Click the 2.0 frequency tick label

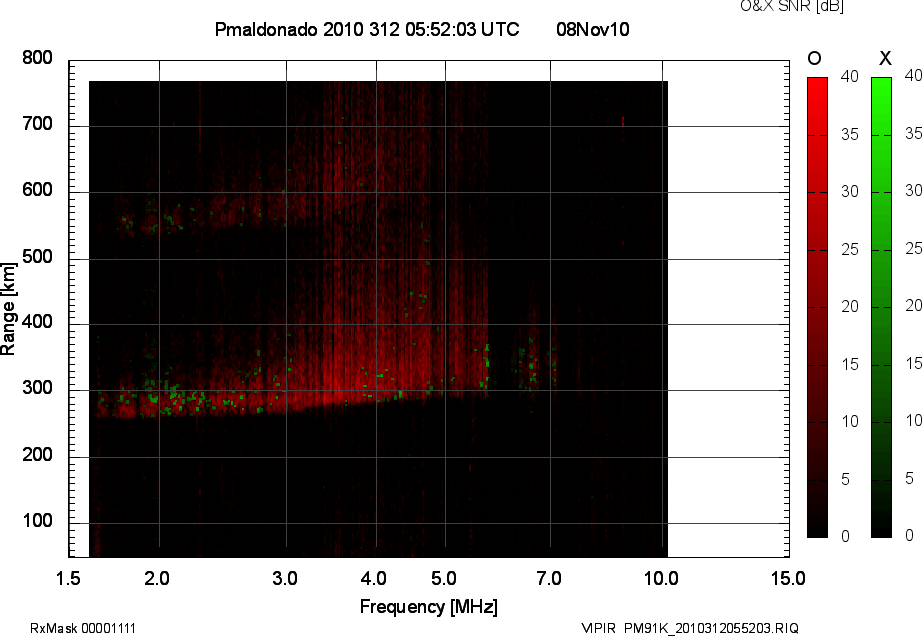[157, 578]
